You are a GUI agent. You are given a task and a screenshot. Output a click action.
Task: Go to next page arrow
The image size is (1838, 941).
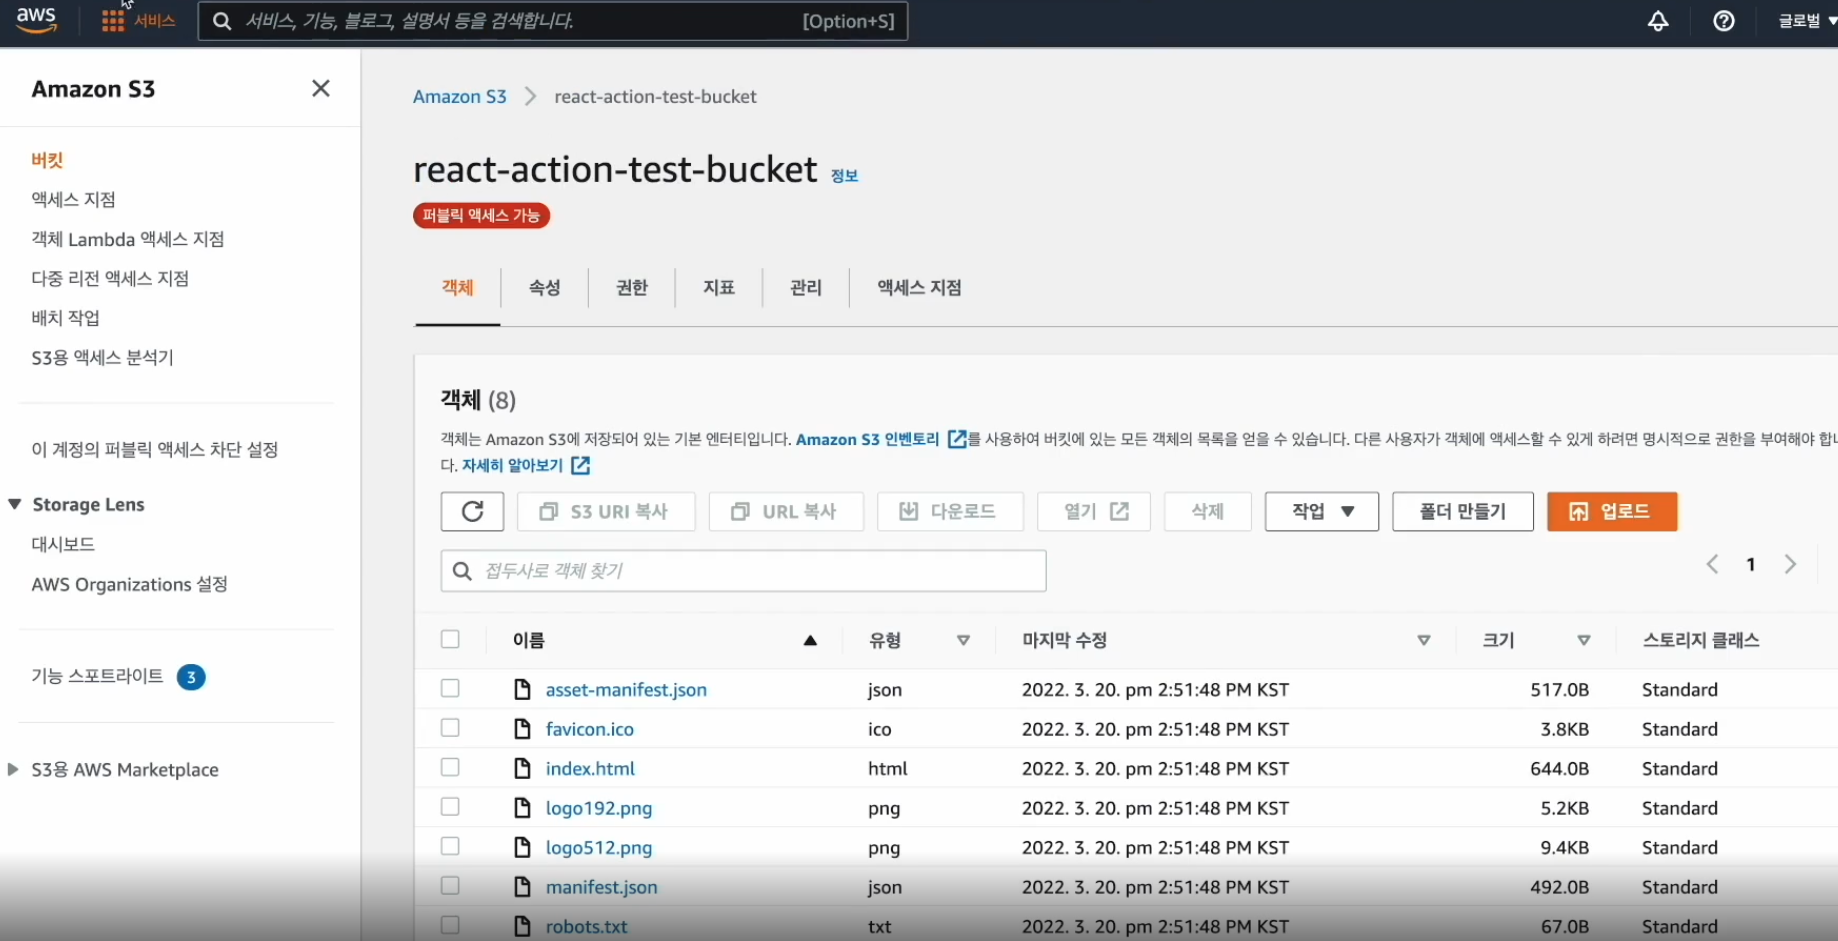tap(1790, 565)
